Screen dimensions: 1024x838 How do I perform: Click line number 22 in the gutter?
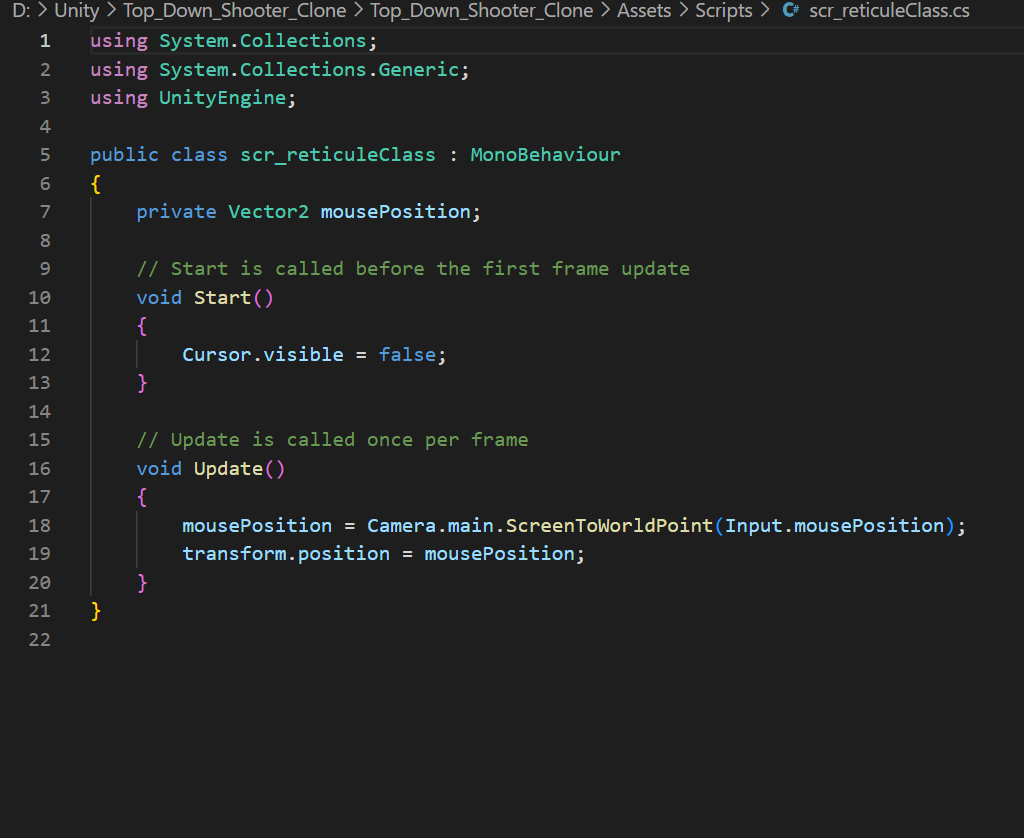point(40,640)
